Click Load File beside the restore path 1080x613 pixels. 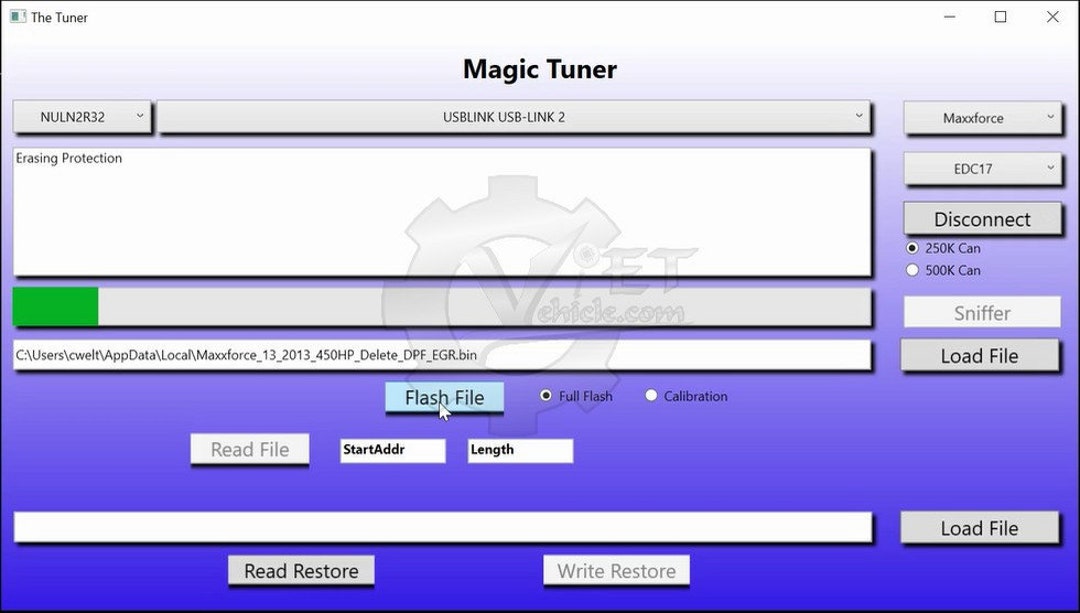[x=979, y=528]
